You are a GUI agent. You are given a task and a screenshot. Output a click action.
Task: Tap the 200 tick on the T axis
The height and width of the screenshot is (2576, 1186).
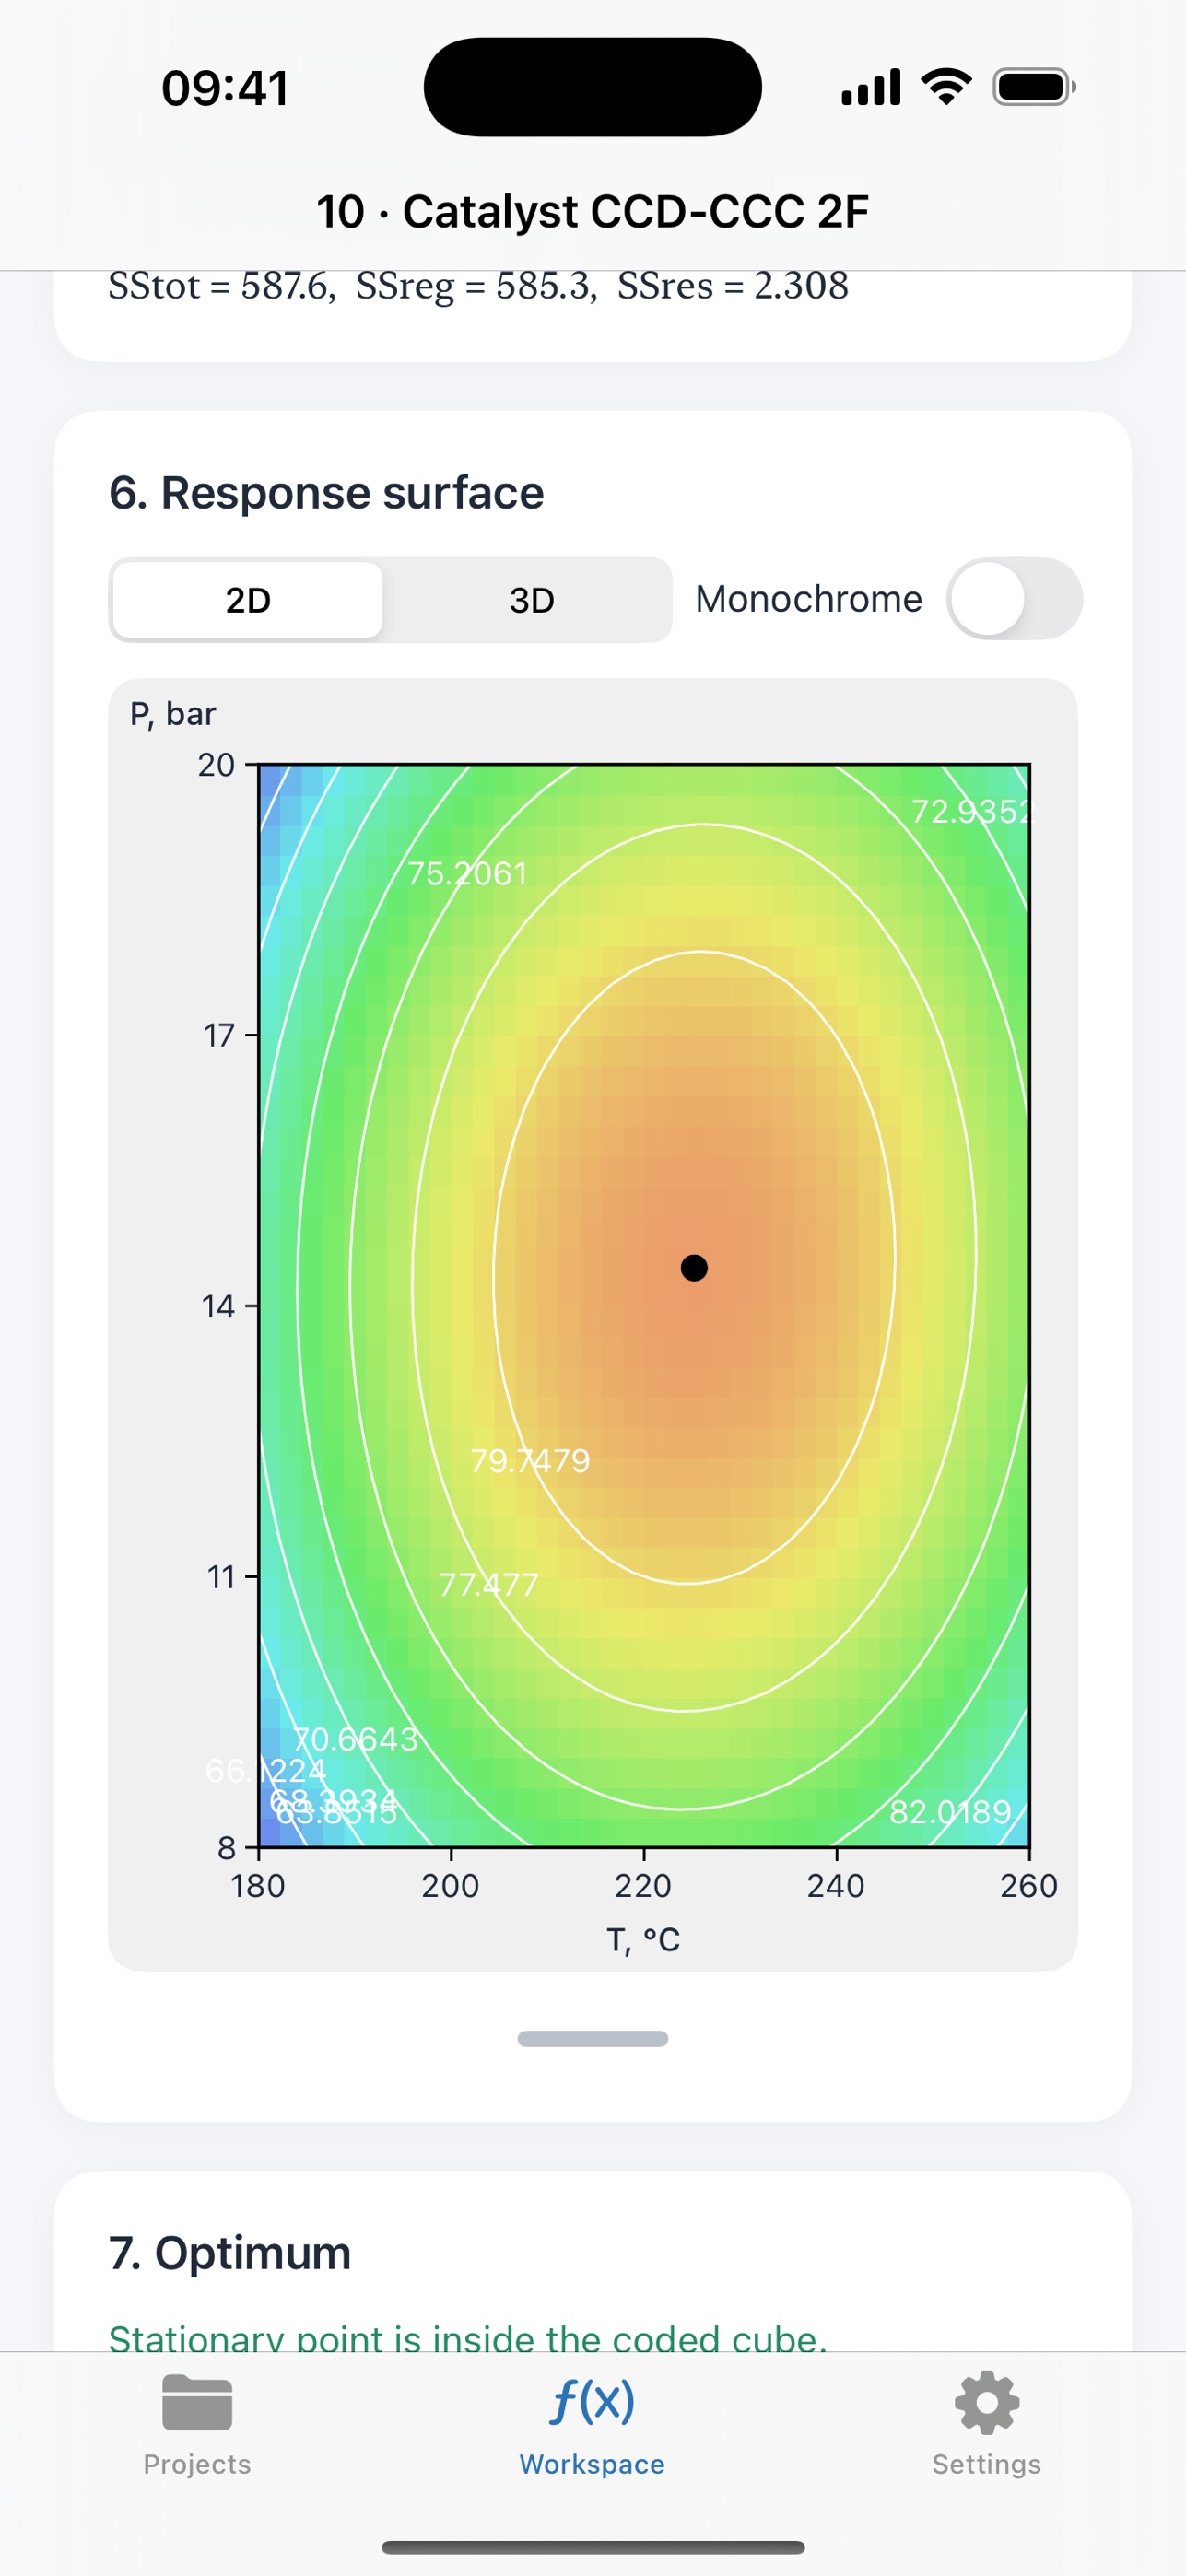[x=450, y=1886]
